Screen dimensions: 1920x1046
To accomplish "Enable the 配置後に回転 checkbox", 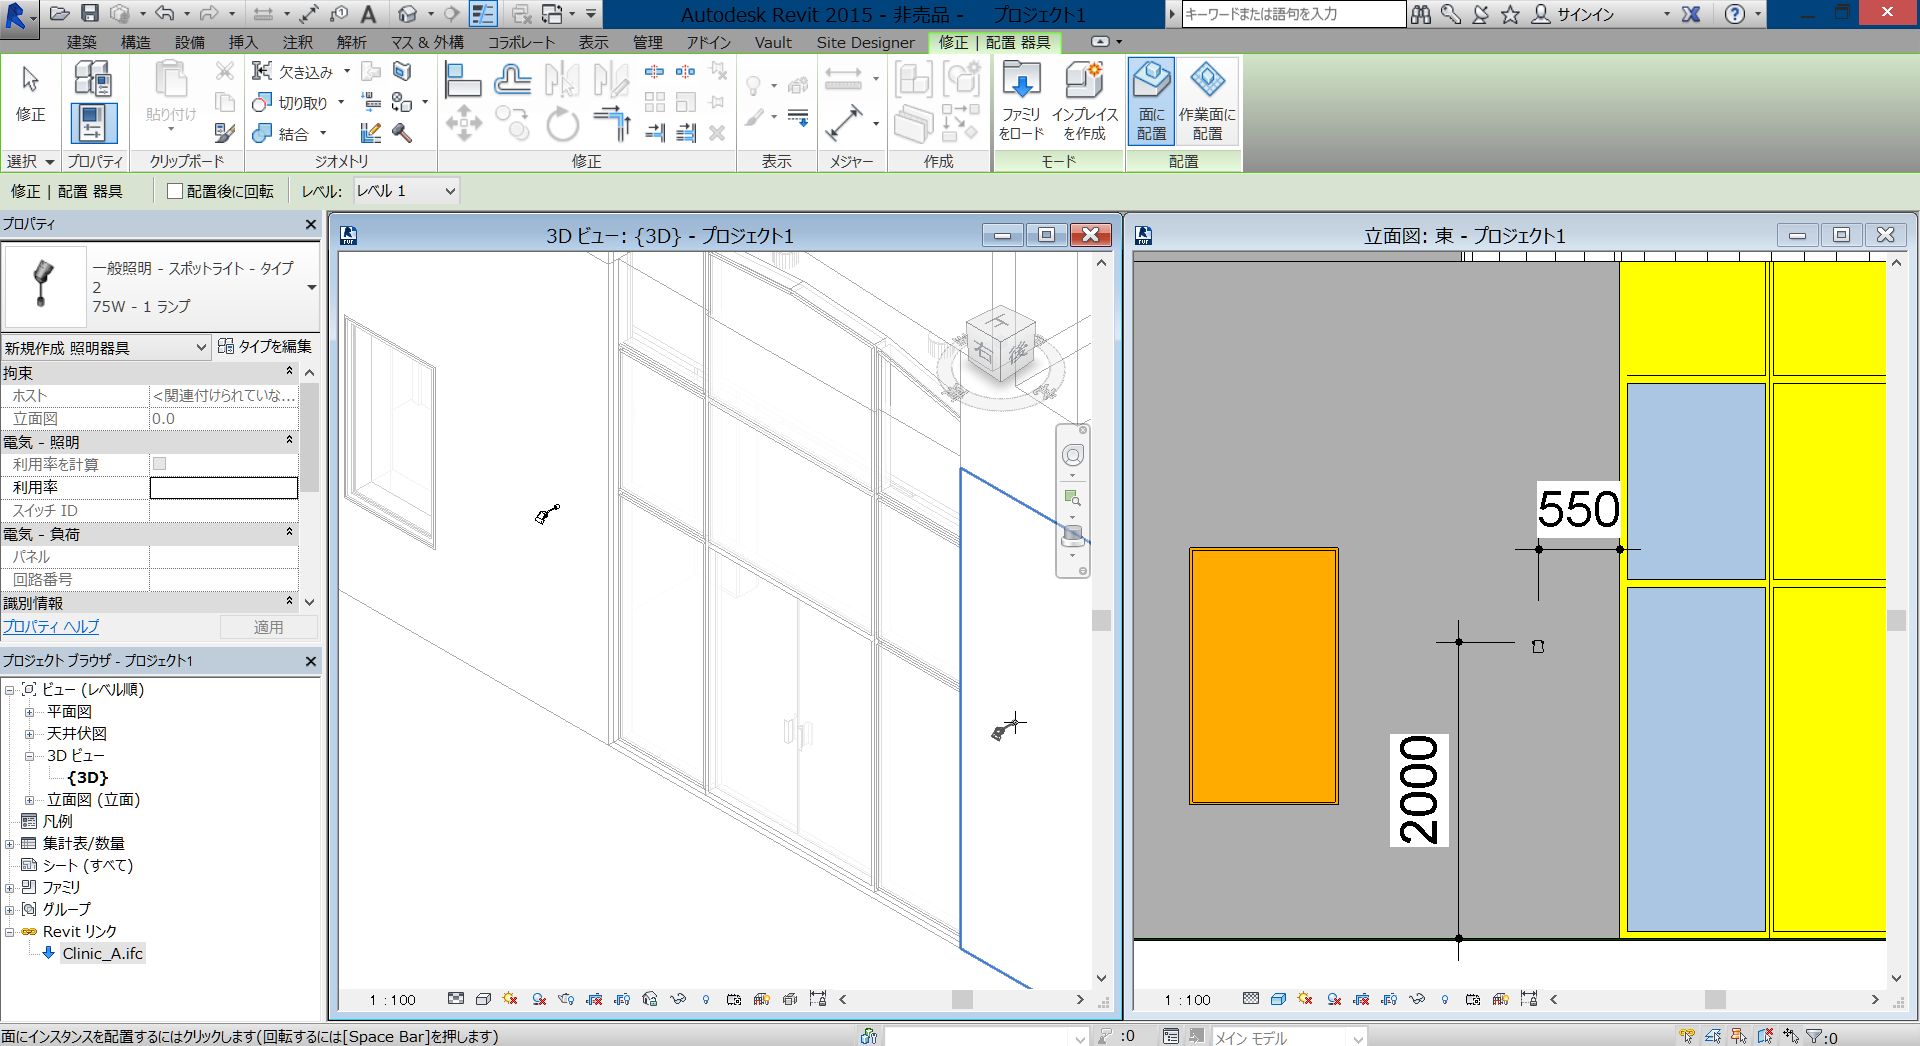I will point(175,191).
